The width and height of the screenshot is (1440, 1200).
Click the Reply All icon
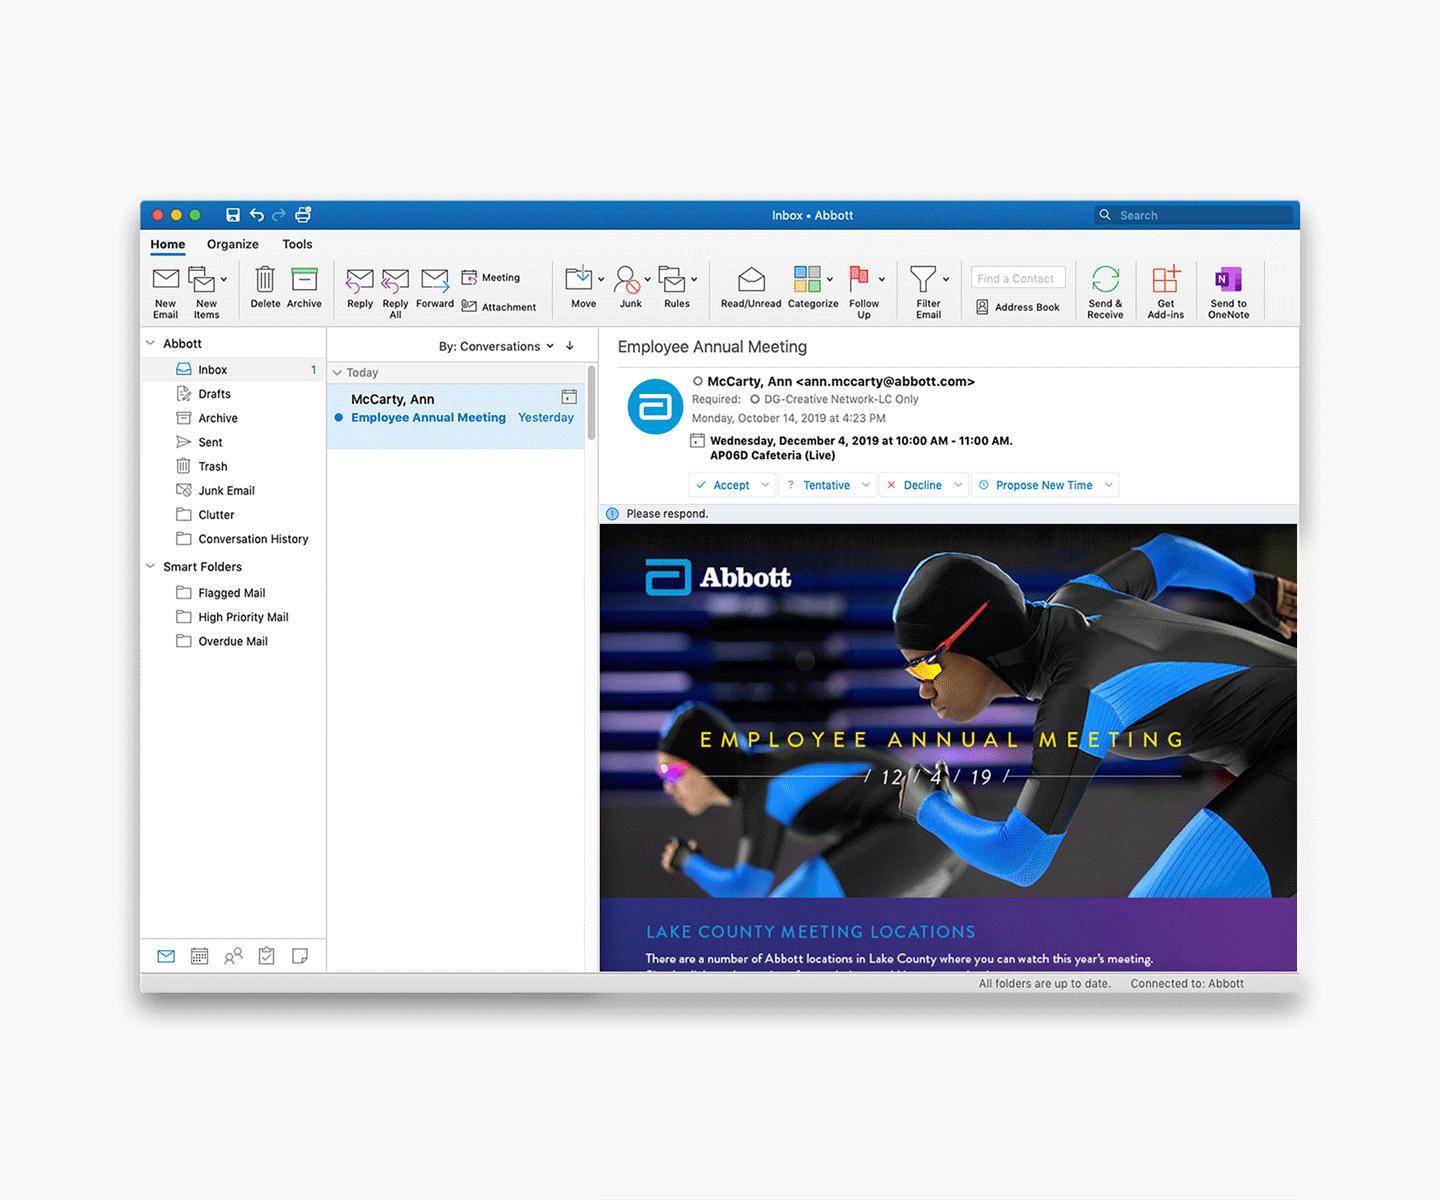pyautogui.click(x=395, y=281)
